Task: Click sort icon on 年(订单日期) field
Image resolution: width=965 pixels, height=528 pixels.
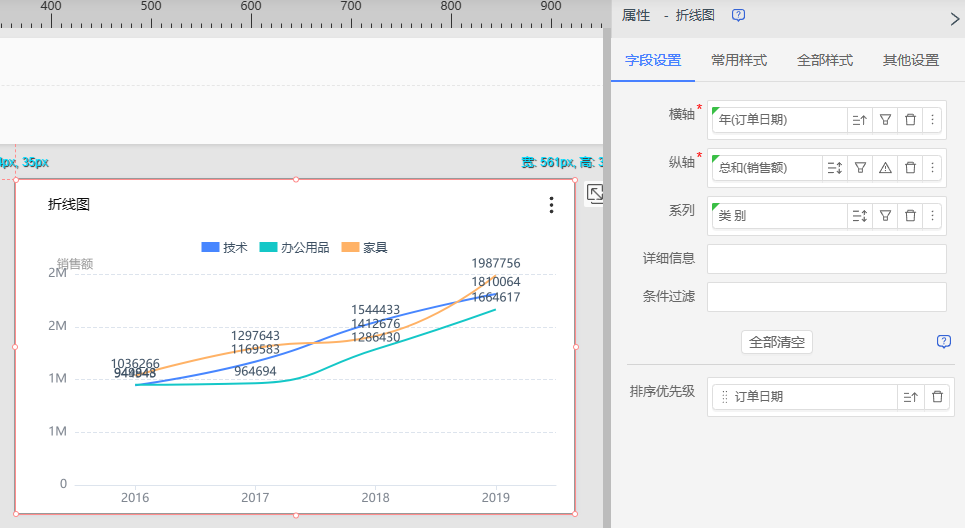Action: pyautogui.click(x=860, y=120)
